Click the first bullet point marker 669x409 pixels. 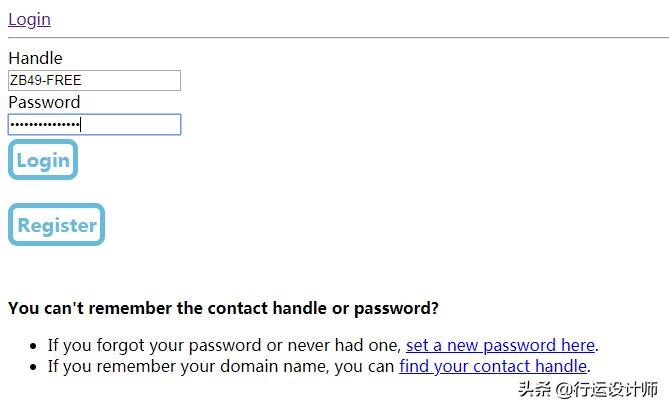[35, 346]
